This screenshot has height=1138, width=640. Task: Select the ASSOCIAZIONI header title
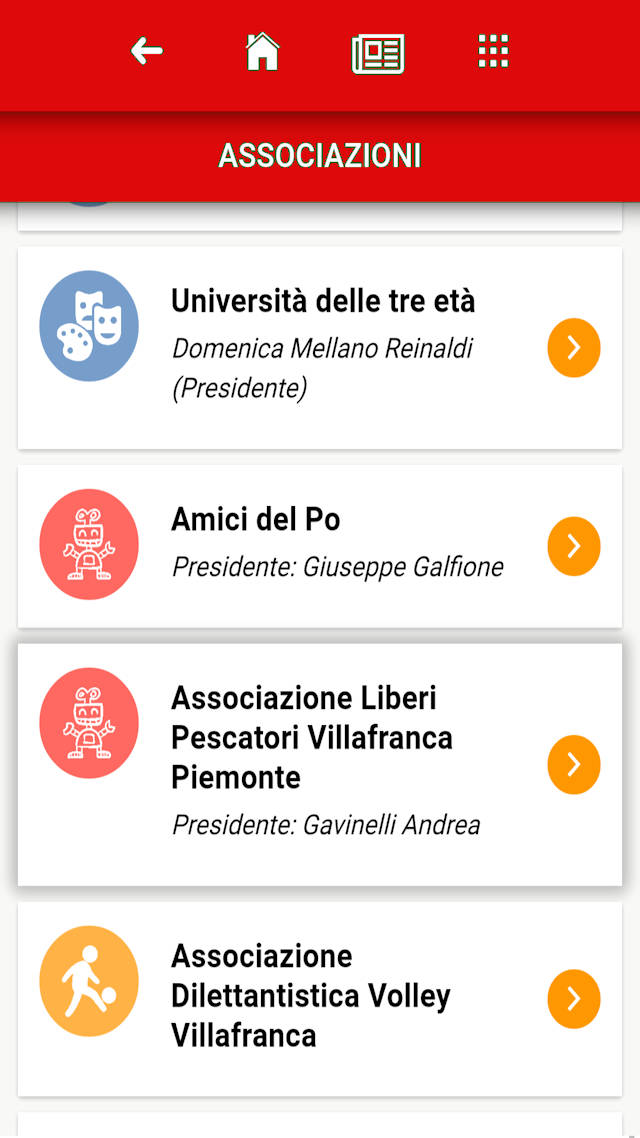coord(320,156)
